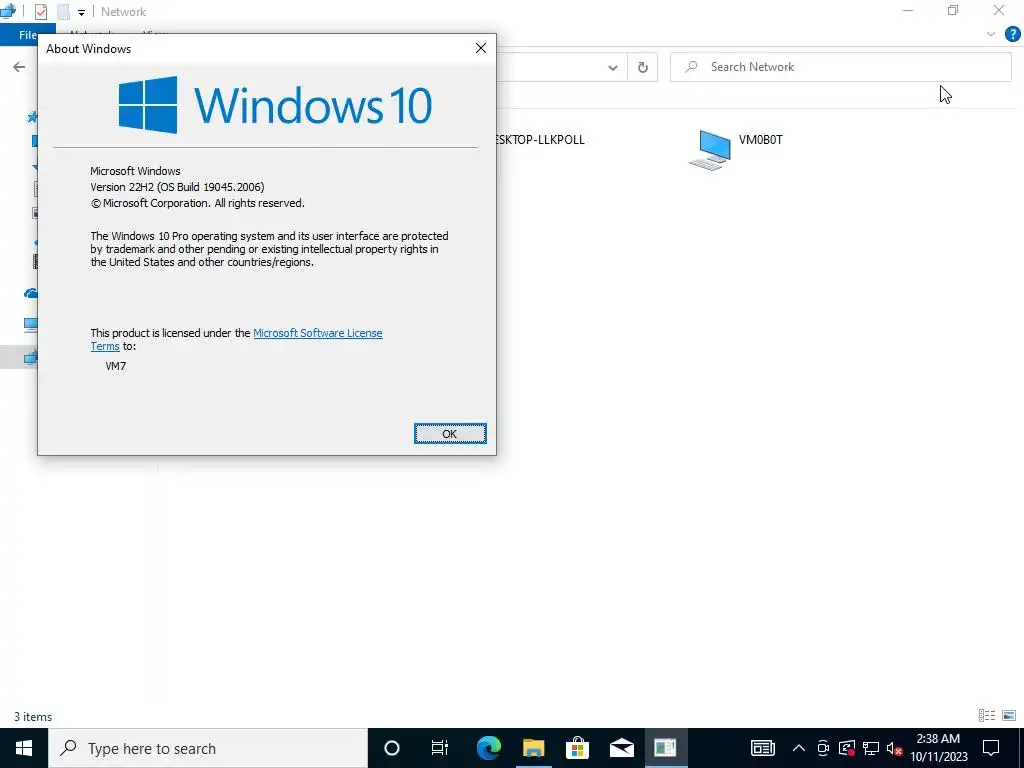Image resolution: width=1024 pixels, height=768 pixels.
Task: Open News and interests widget
Action: coord(763,748)
